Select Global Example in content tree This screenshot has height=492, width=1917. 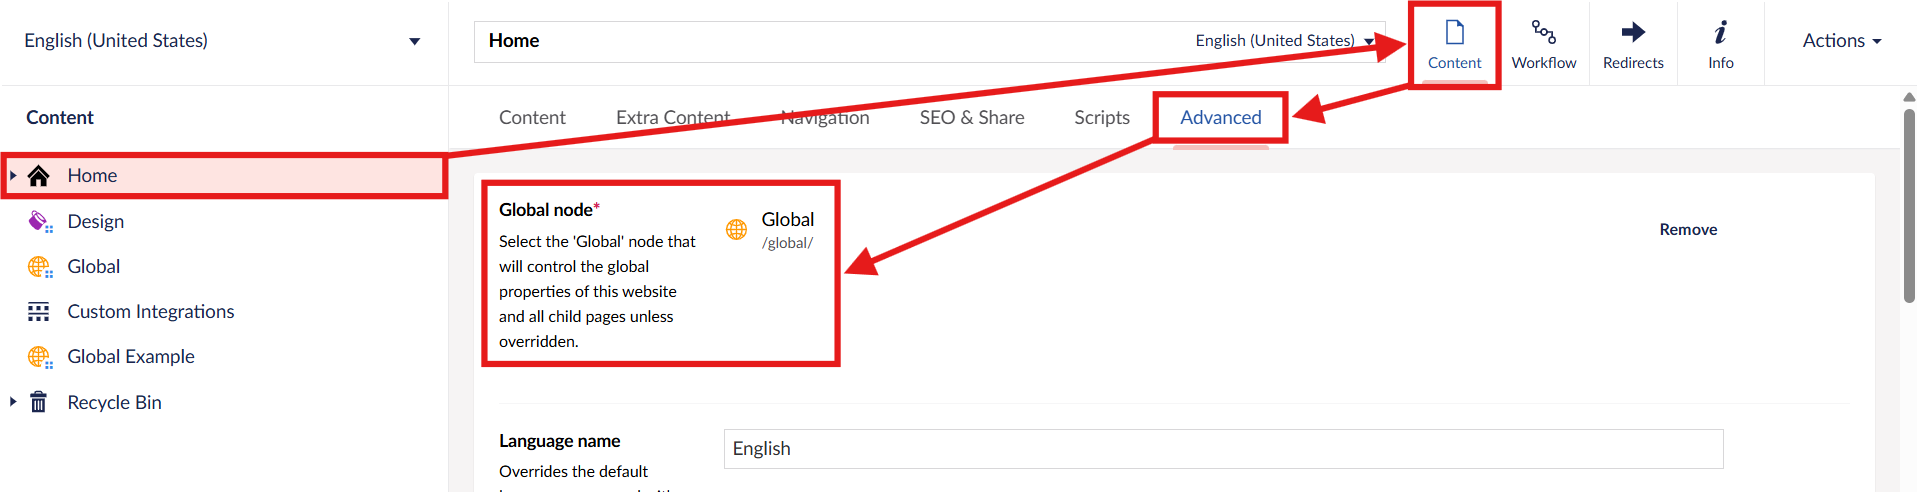[x=131, y=357]
